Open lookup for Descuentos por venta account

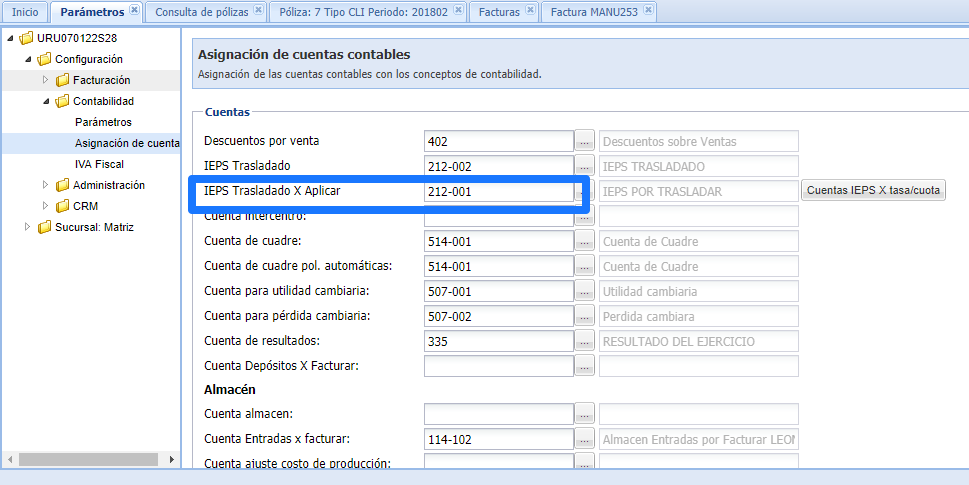(x=586, y=141)
